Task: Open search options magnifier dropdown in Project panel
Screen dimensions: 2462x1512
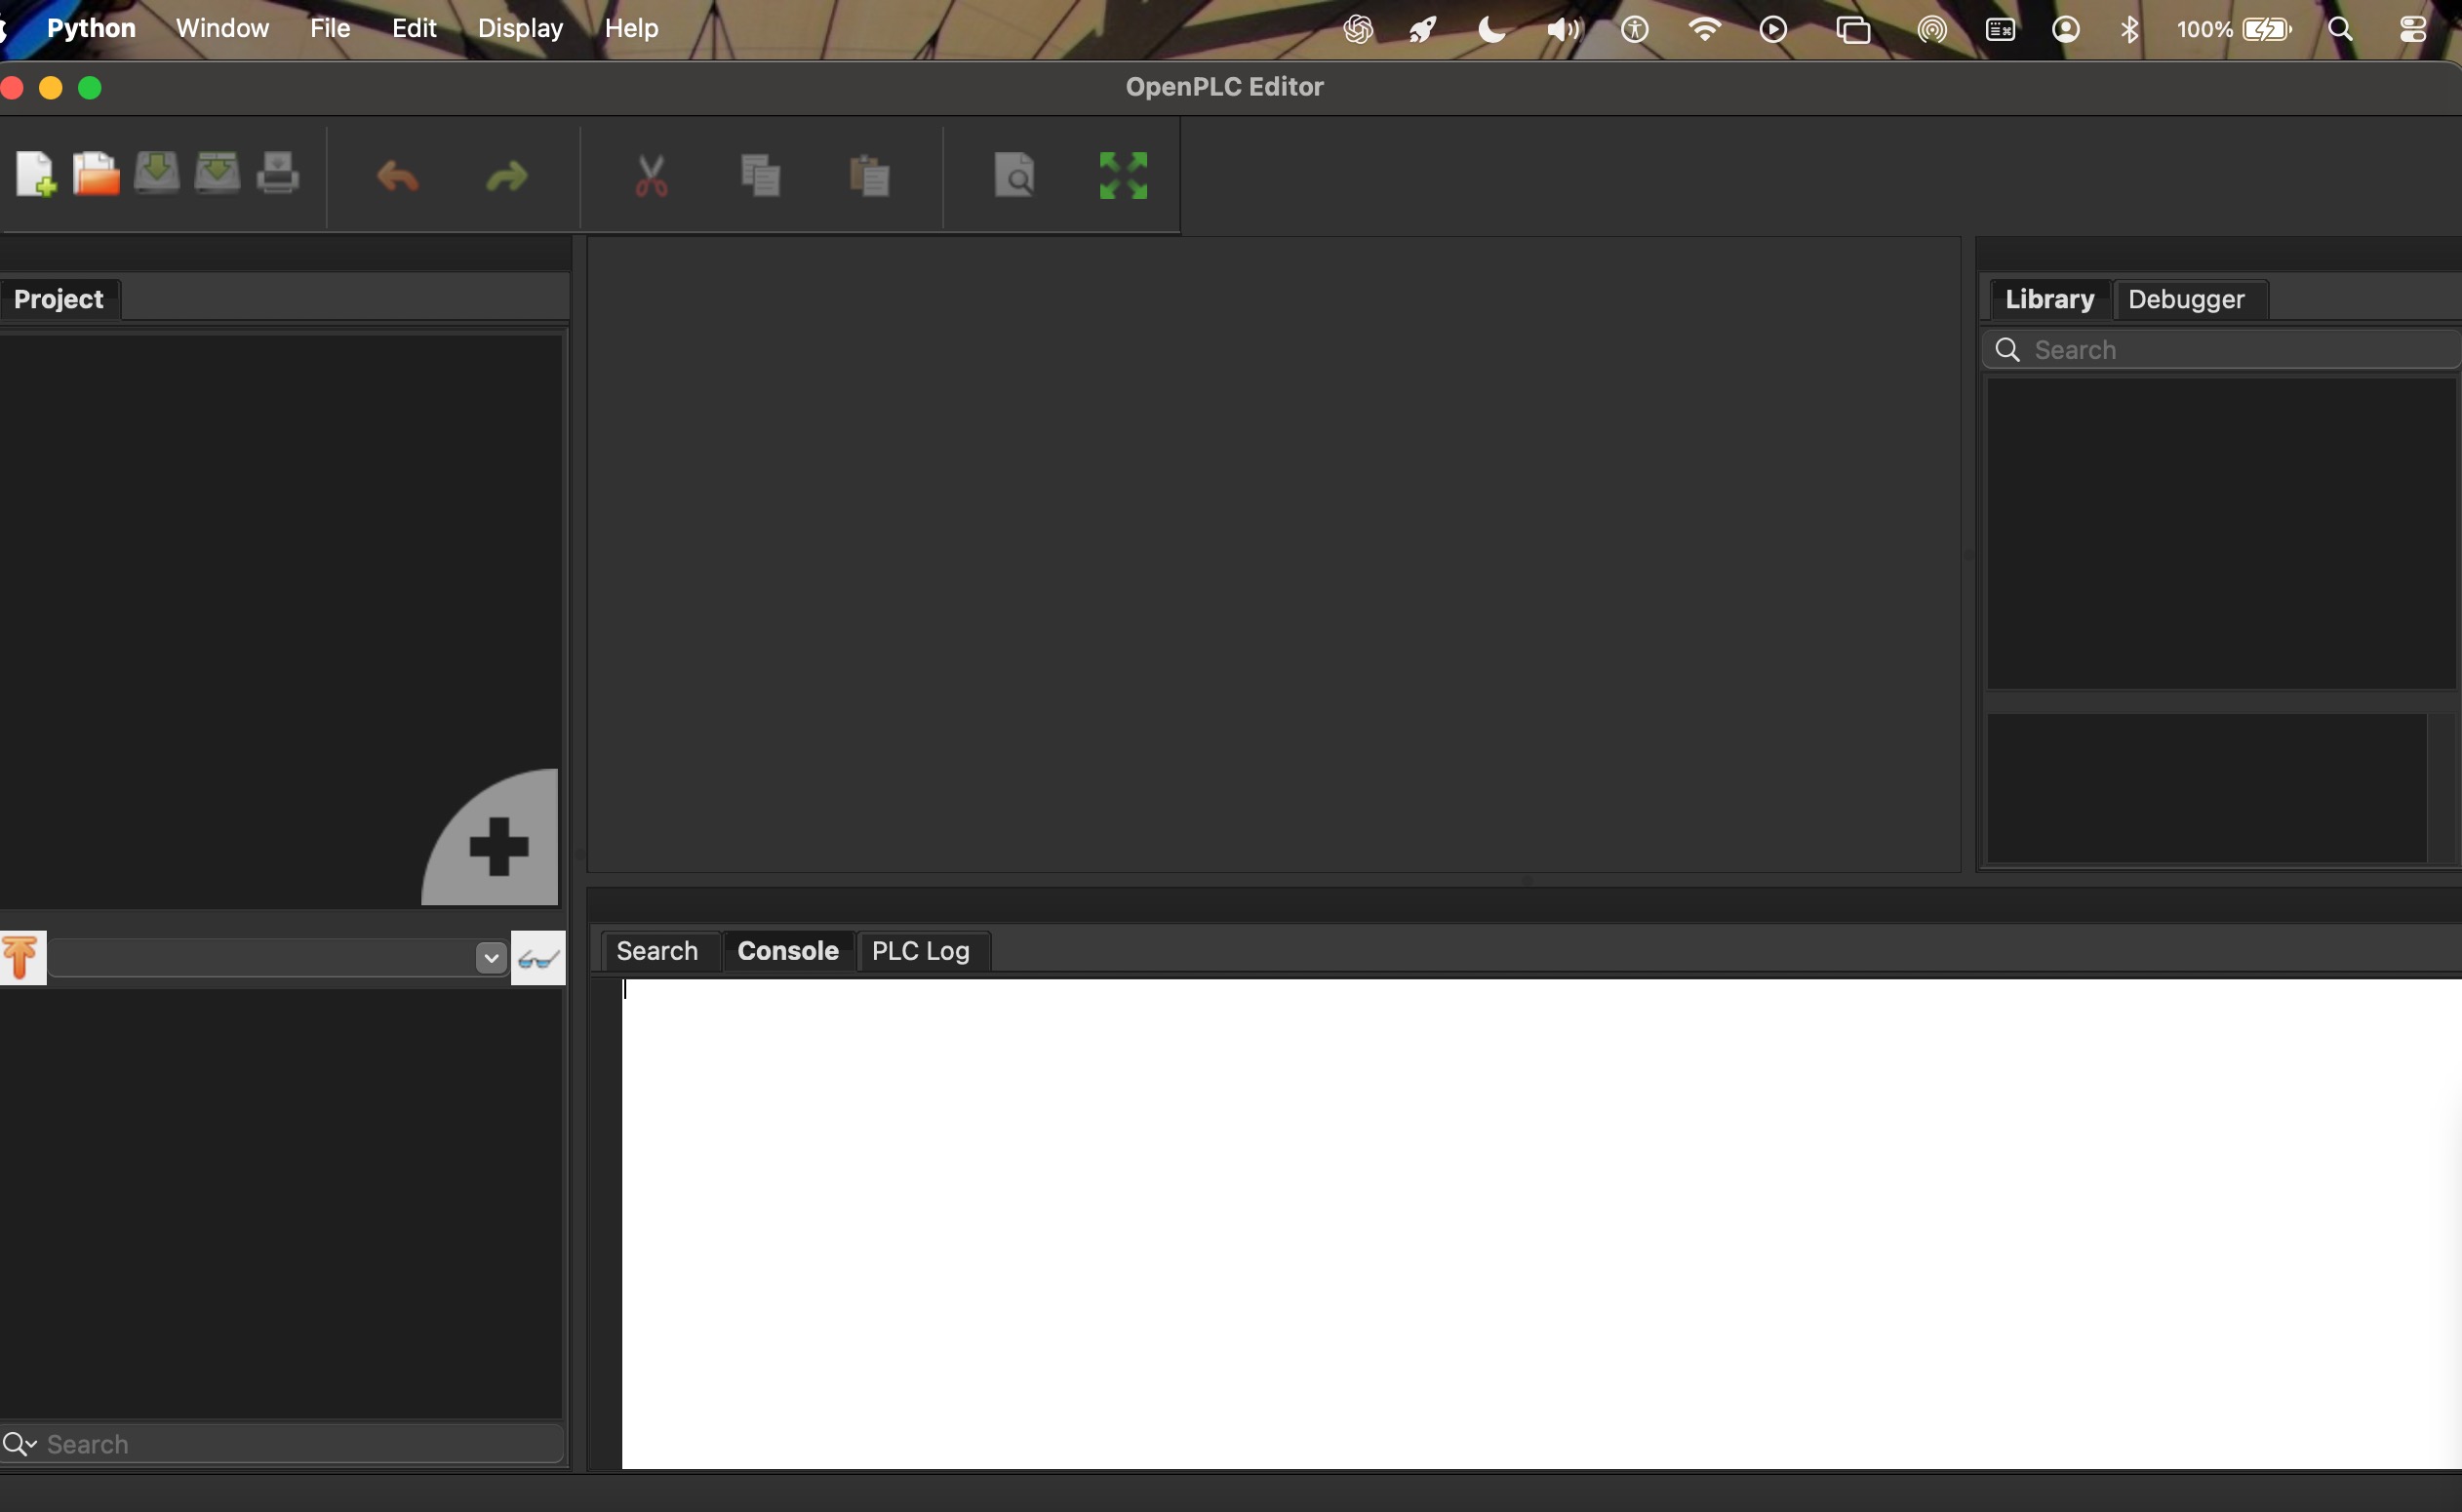Action: [19, 1444]
